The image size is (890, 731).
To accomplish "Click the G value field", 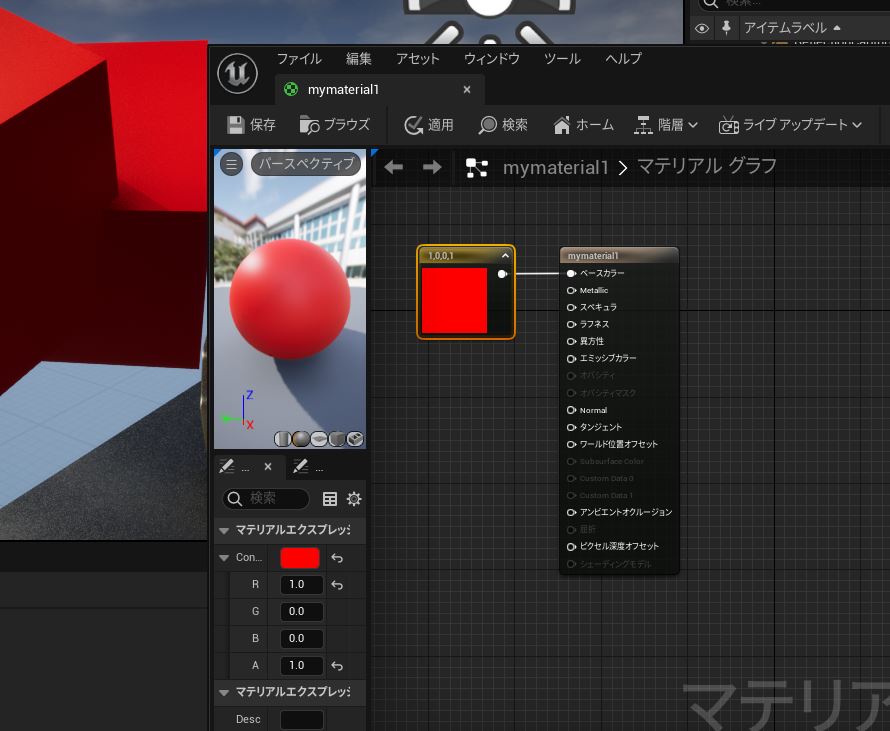I will (302, 612).
